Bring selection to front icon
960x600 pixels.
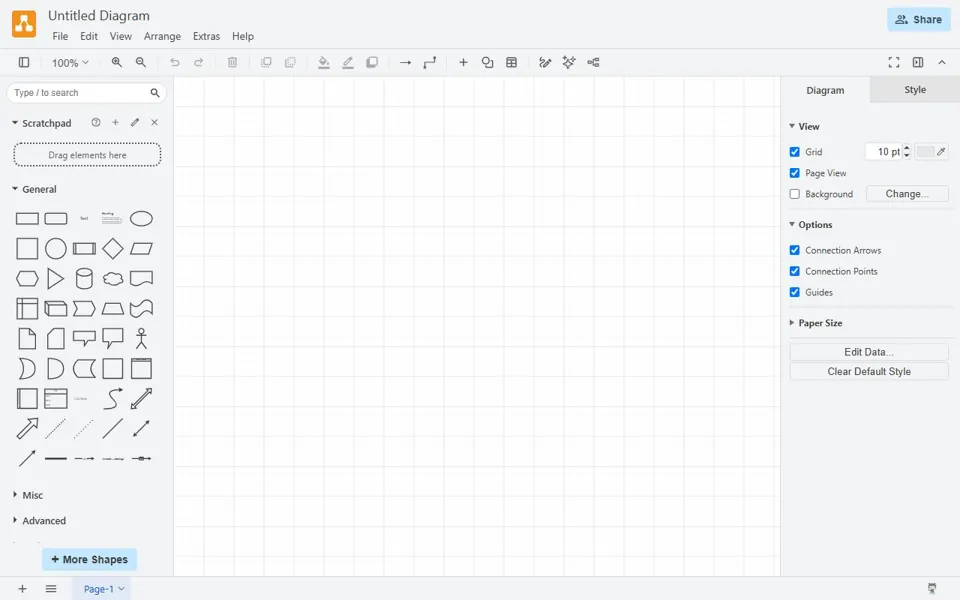[266, 62]
